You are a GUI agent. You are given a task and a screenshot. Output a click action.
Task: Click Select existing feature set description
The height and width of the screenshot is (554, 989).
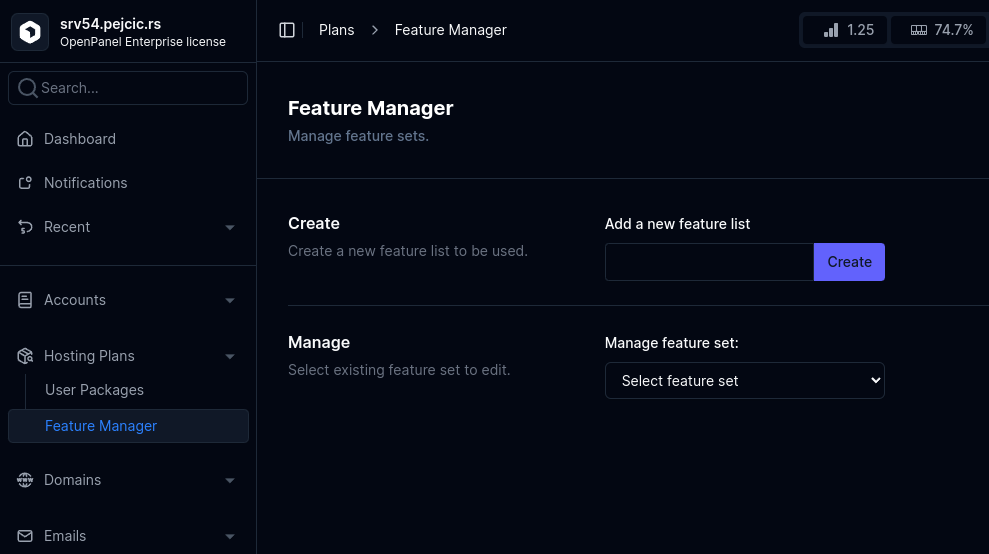click(399, 370)
